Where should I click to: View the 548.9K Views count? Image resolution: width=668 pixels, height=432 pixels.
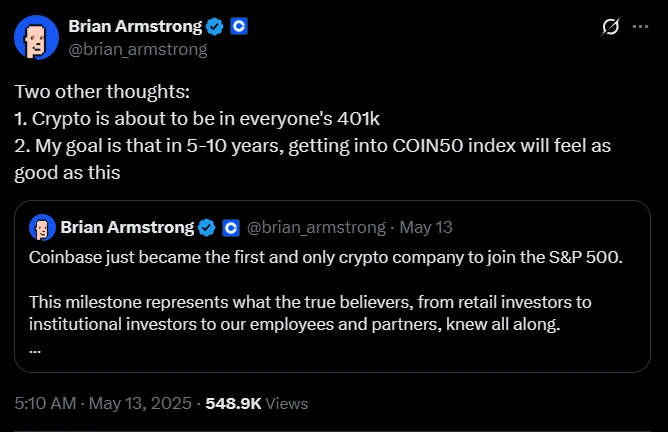(256, 403)
